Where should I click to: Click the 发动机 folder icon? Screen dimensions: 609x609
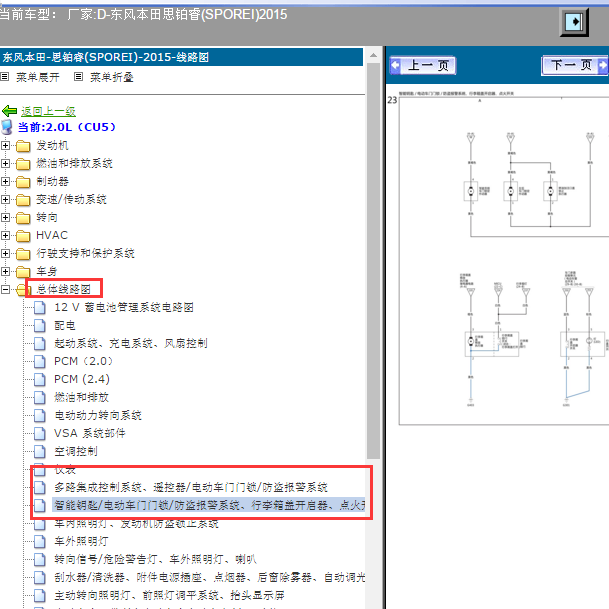pos(23,146)
